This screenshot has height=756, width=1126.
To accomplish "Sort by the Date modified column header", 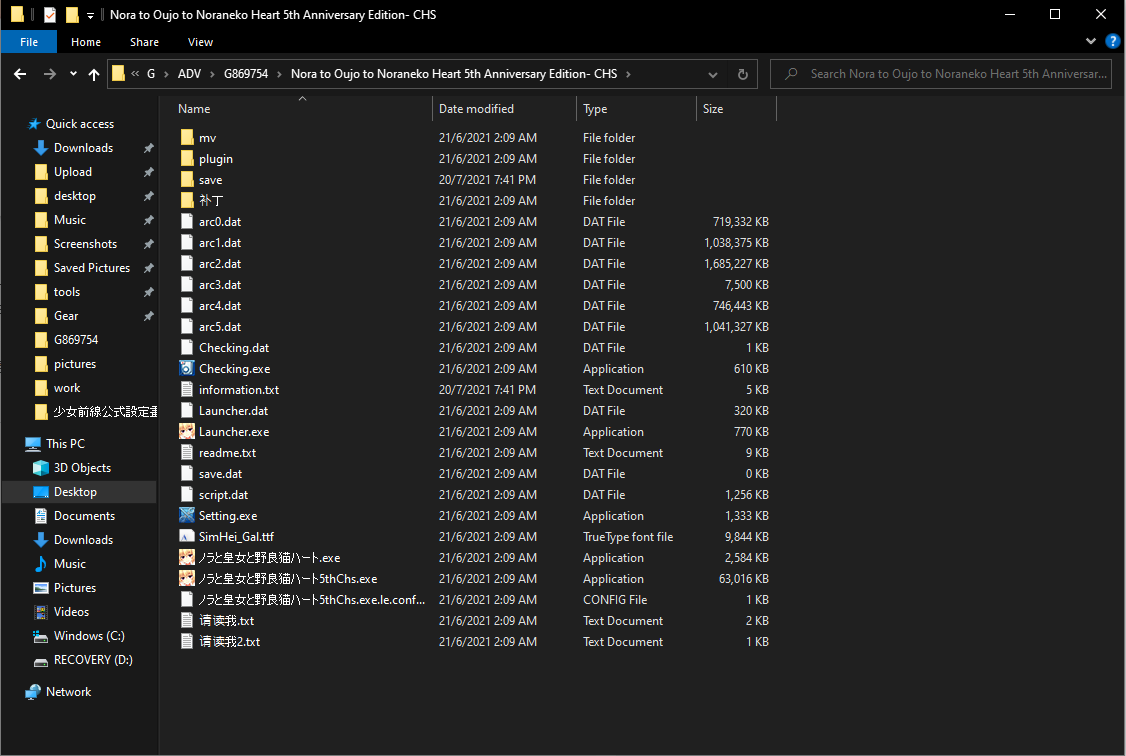I will (x=477, y=109).
